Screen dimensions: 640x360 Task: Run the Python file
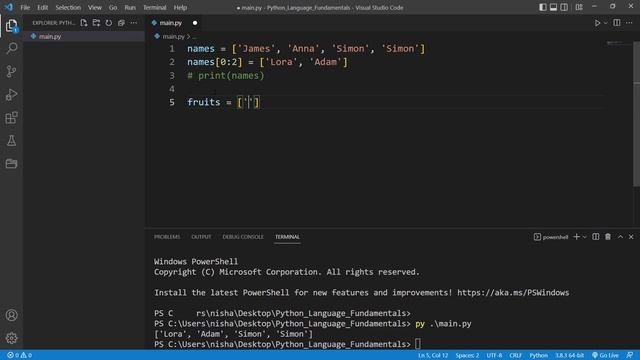(x=597, y=23)
